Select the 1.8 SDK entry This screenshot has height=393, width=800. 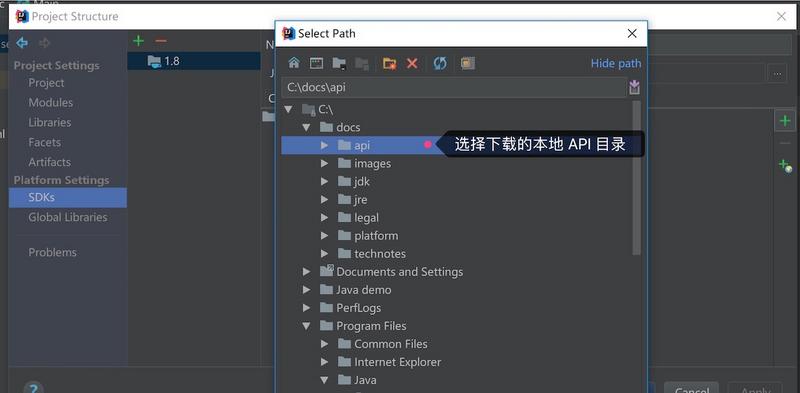[194, 61]
